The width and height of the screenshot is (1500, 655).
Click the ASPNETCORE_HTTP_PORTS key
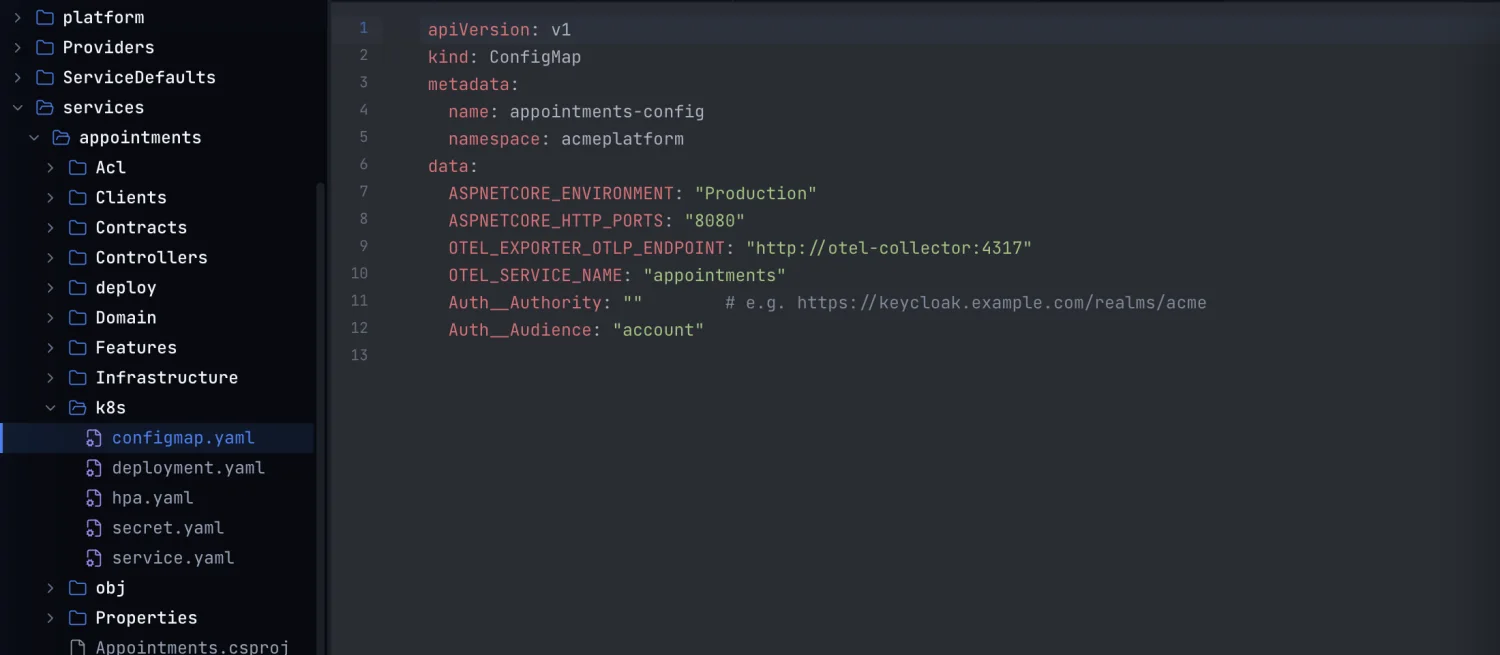[x=556, y=220]
